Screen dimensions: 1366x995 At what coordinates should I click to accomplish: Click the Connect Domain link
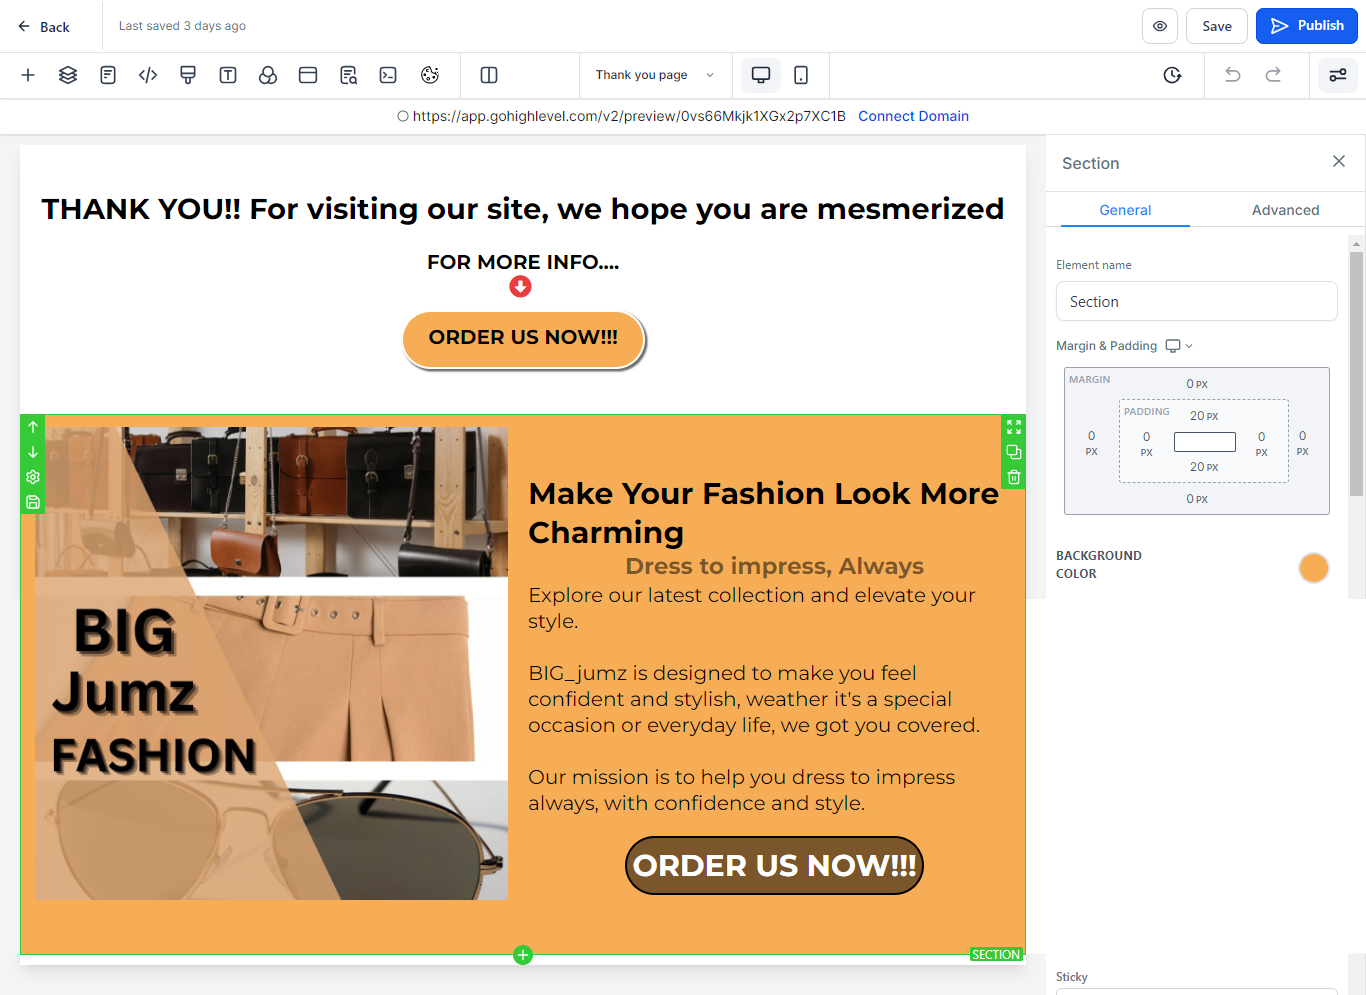[913, 116]
